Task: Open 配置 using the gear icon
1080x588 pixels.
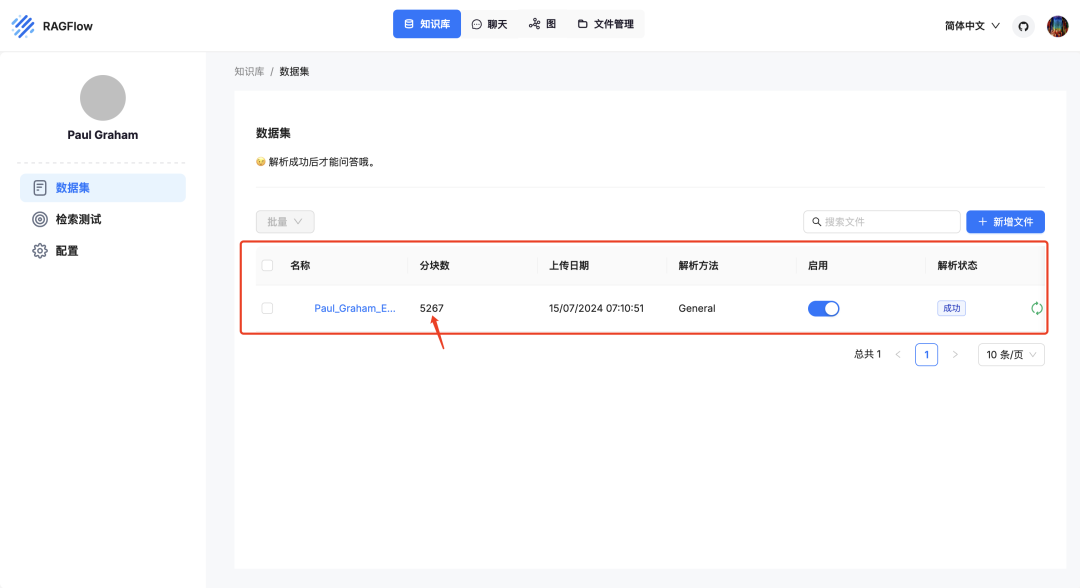Action: (39, 250)
